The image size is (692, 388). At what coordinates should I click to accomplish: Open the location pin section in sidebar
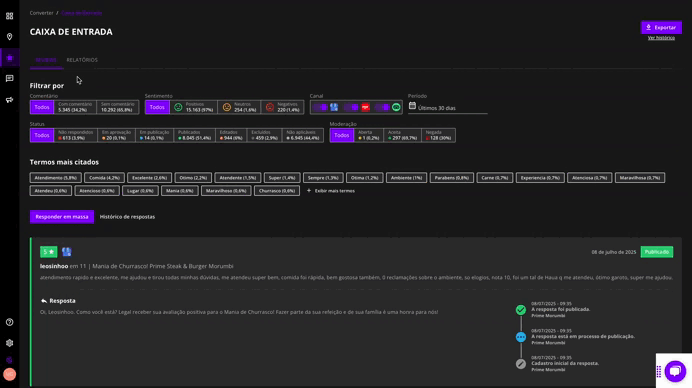pos(9,37)
